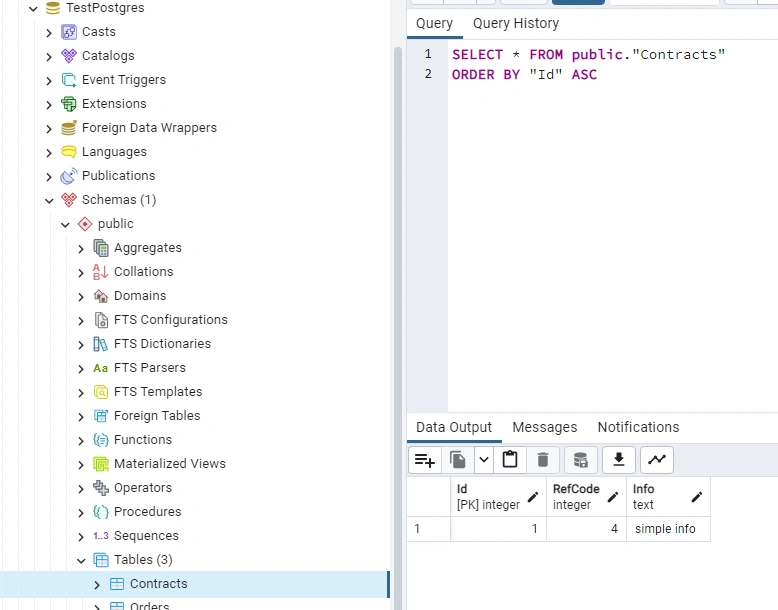Expand the Contracts table chevron

97,585
